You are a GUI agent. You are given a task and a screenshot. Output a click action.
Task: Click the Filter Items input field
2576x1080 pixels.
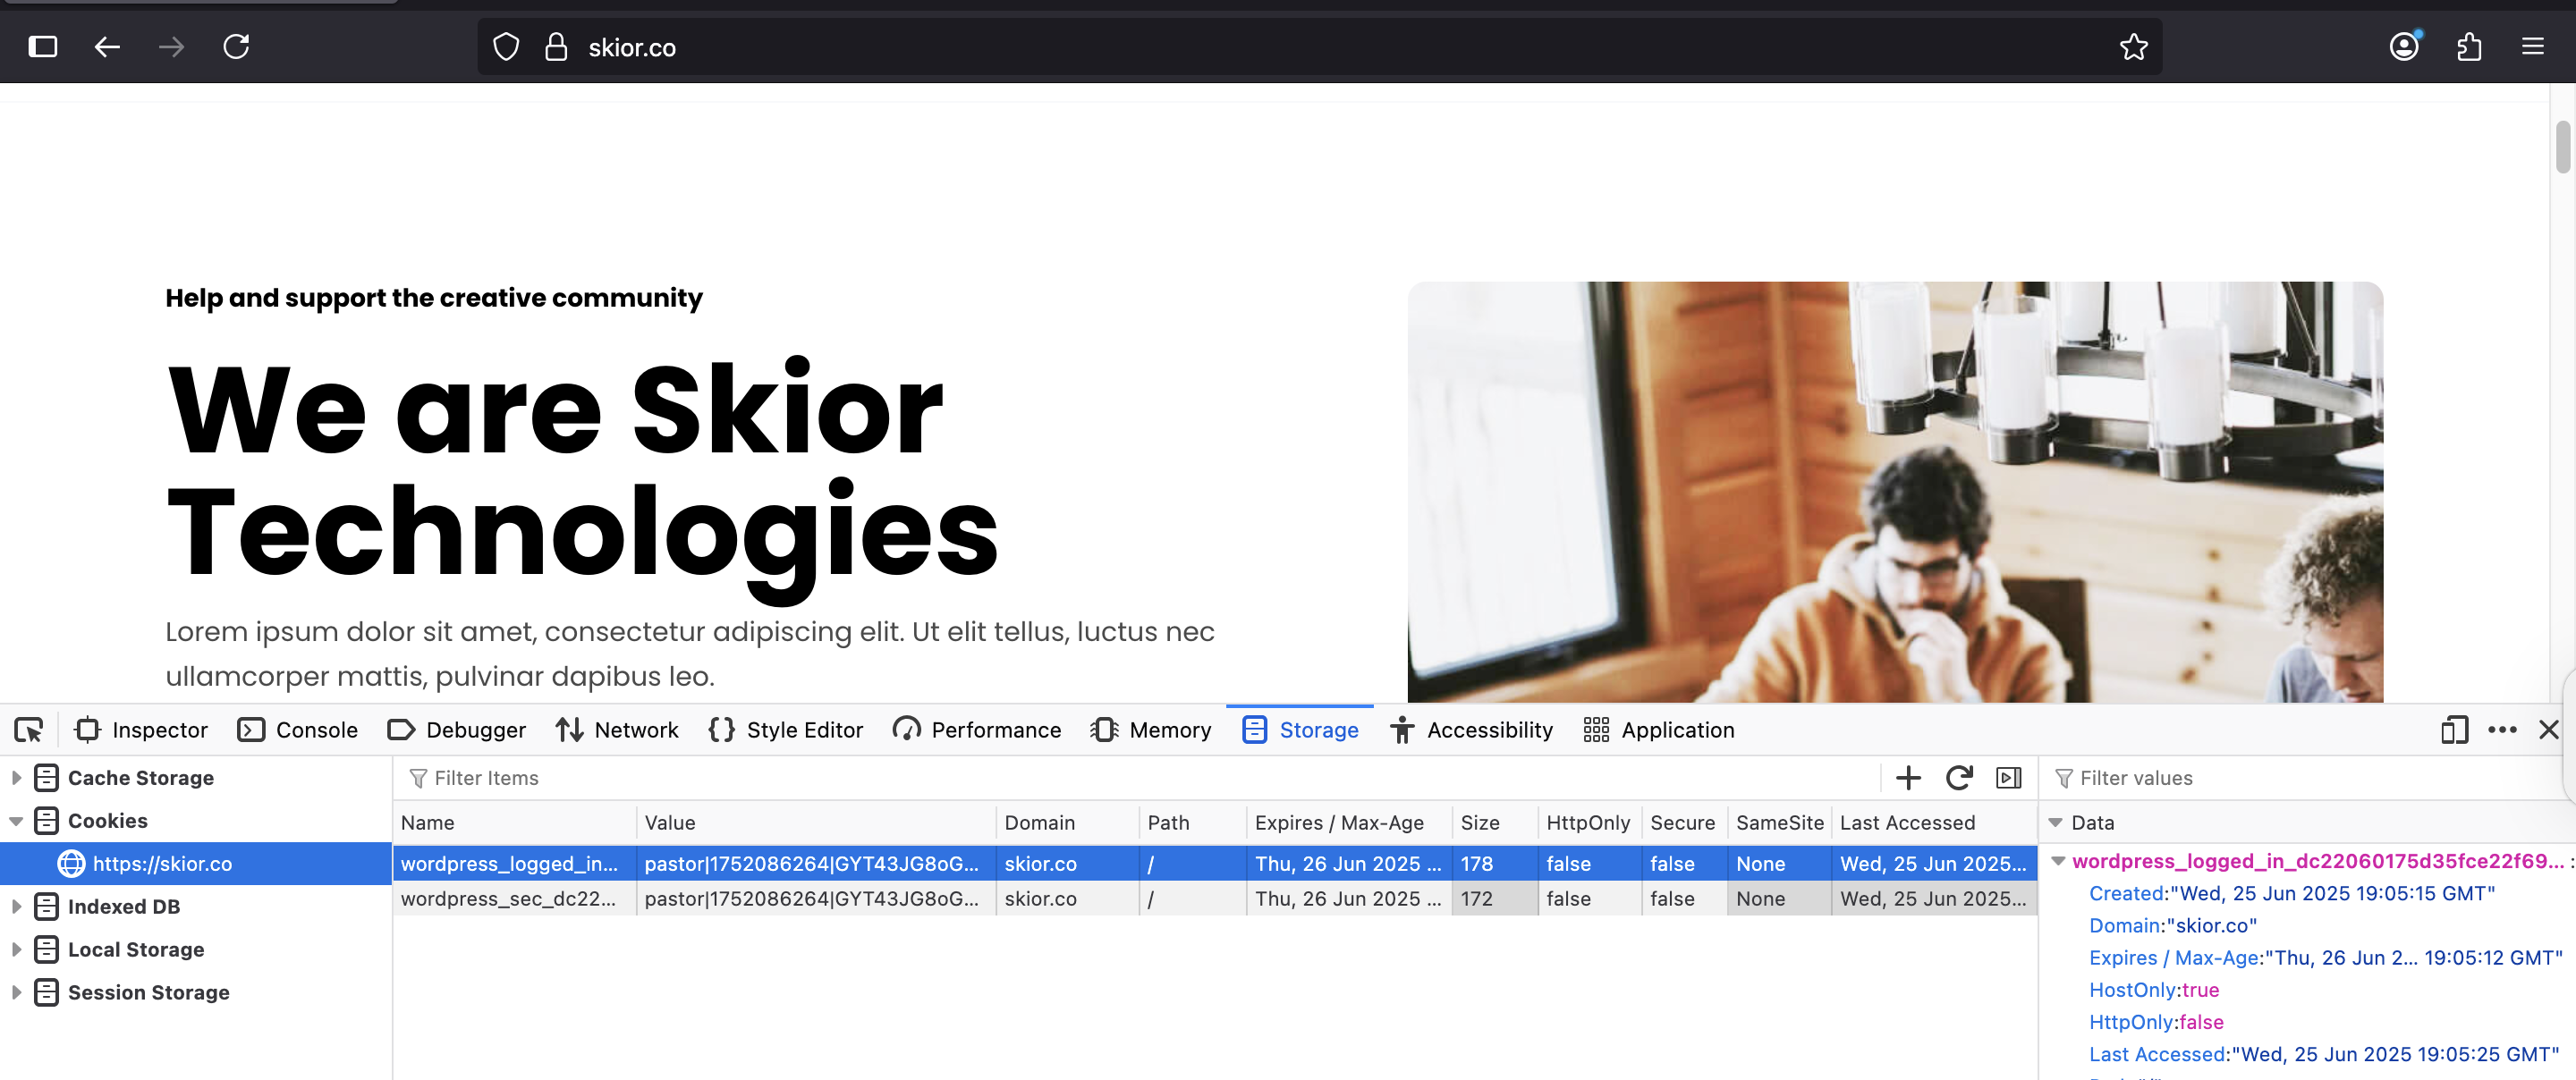click(1140, 778)
